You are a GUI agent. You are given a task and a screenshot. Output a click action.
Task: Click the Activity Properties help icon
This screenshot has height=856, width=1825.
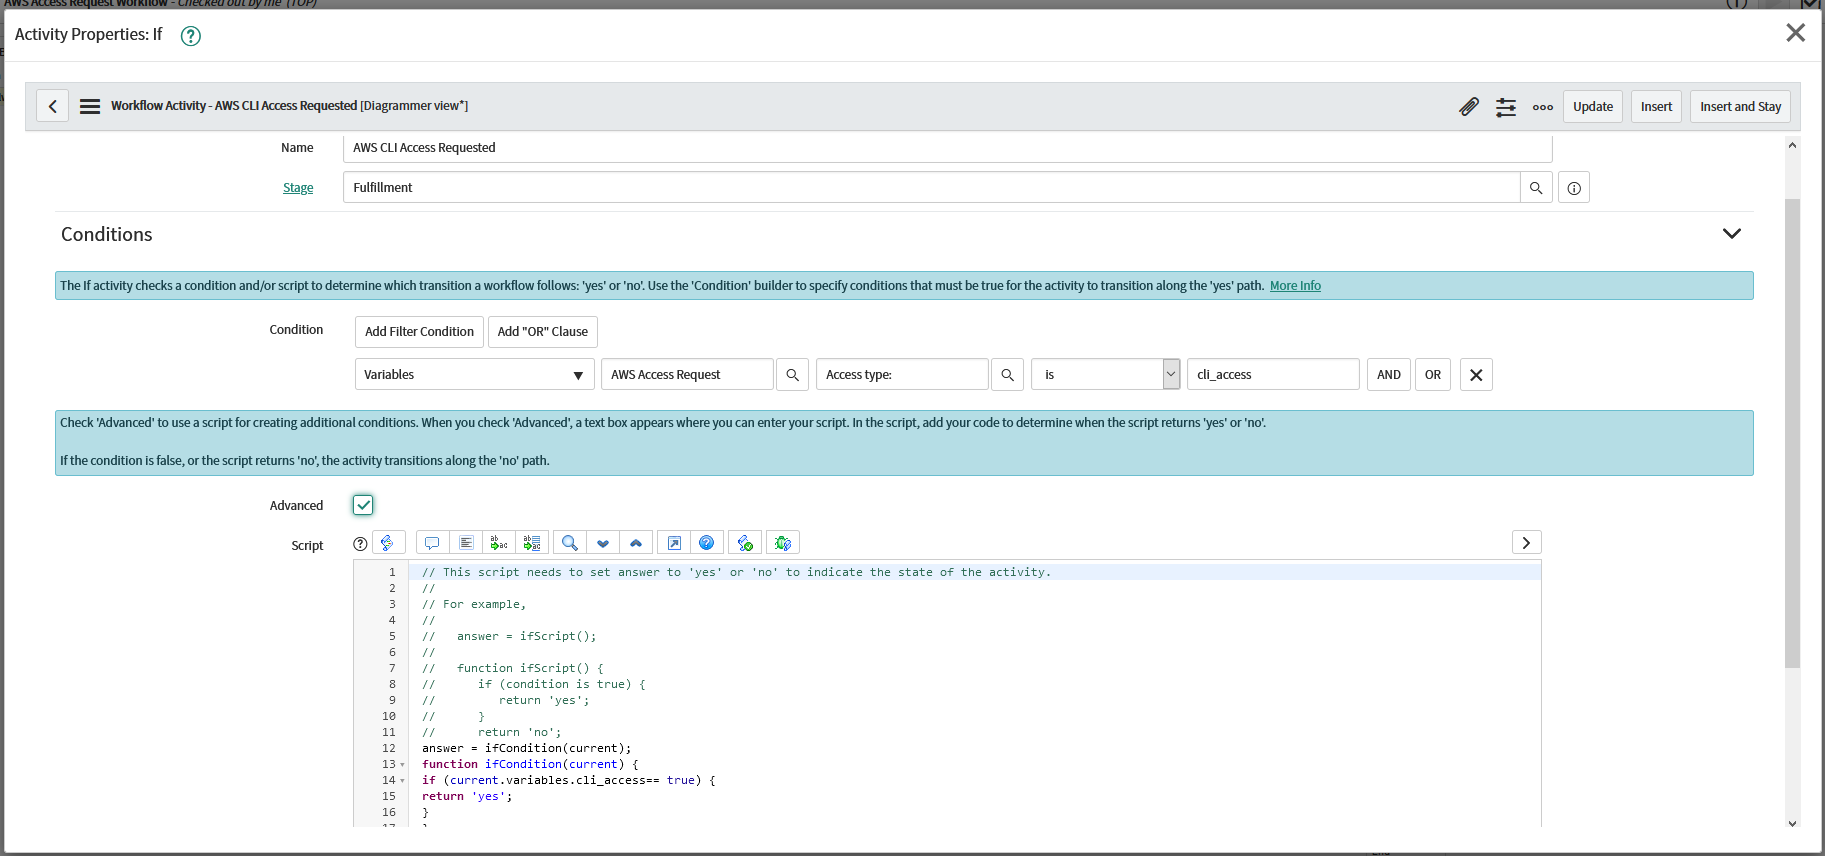tap(191, 36)
